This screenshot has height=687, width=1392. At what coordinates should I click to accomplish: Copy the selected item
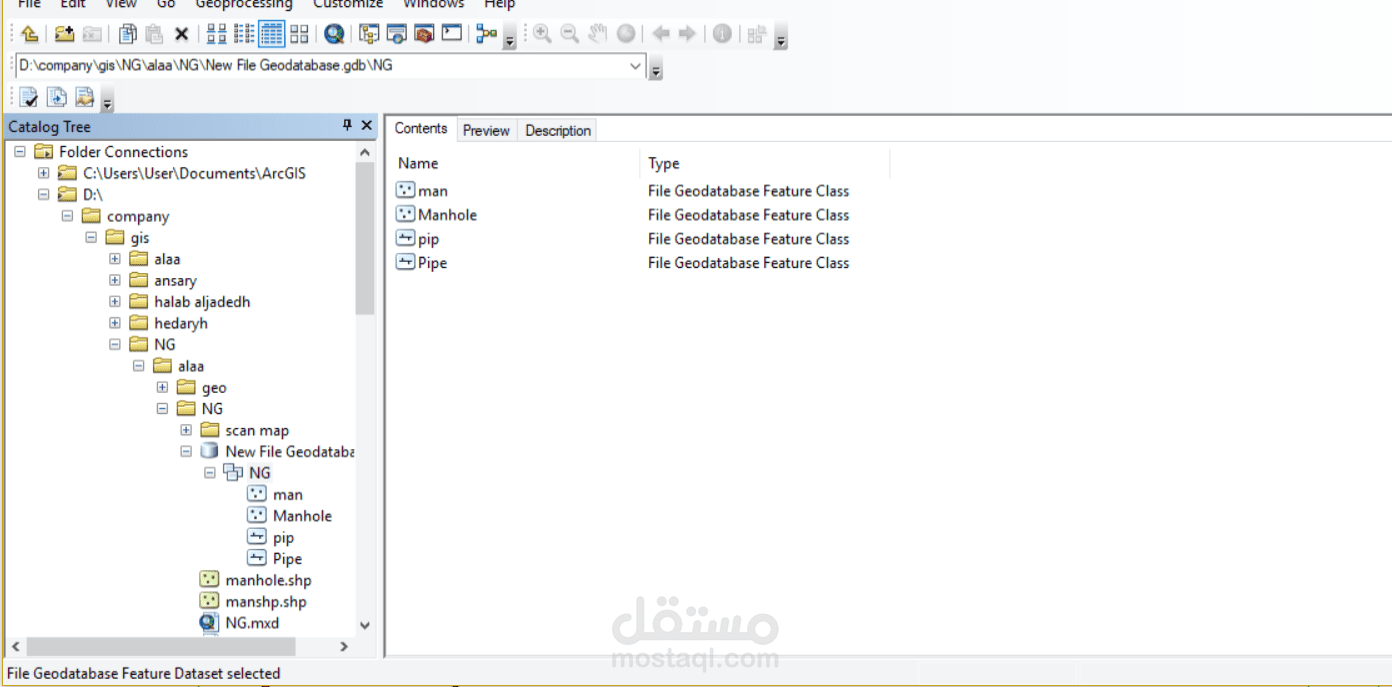coord(127,34)
